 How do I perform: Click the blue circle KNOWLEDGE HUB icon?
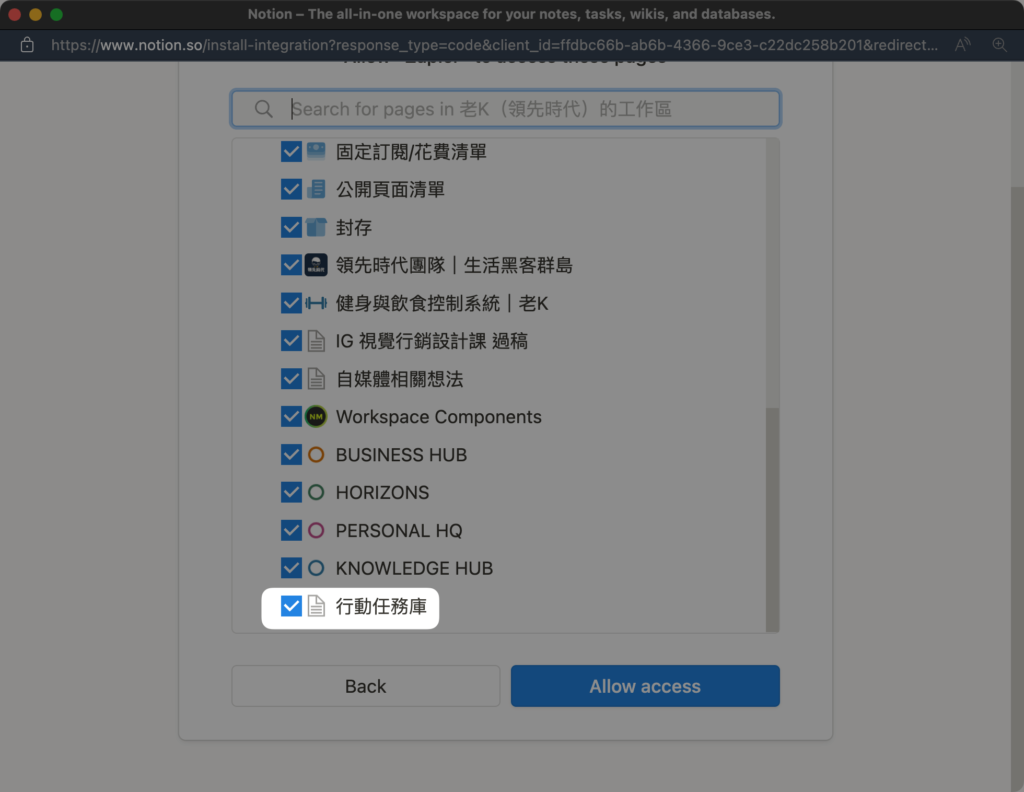click(x=316, y=568)
